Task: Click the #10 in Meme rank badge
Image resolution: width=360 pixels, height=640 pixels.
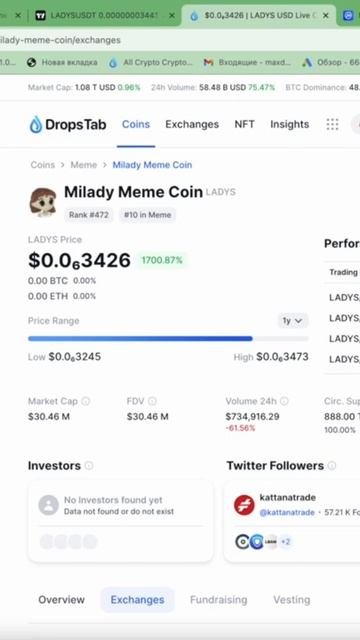Action: 147,215
